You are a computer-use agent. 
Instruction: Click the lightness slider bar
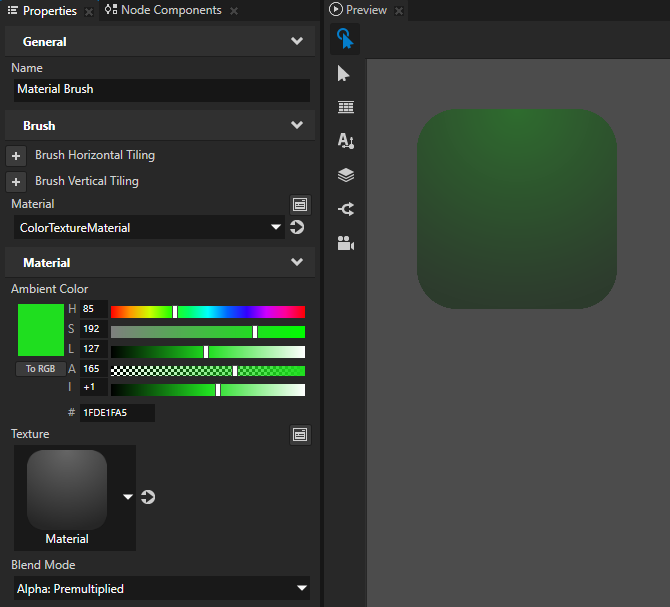208,352
